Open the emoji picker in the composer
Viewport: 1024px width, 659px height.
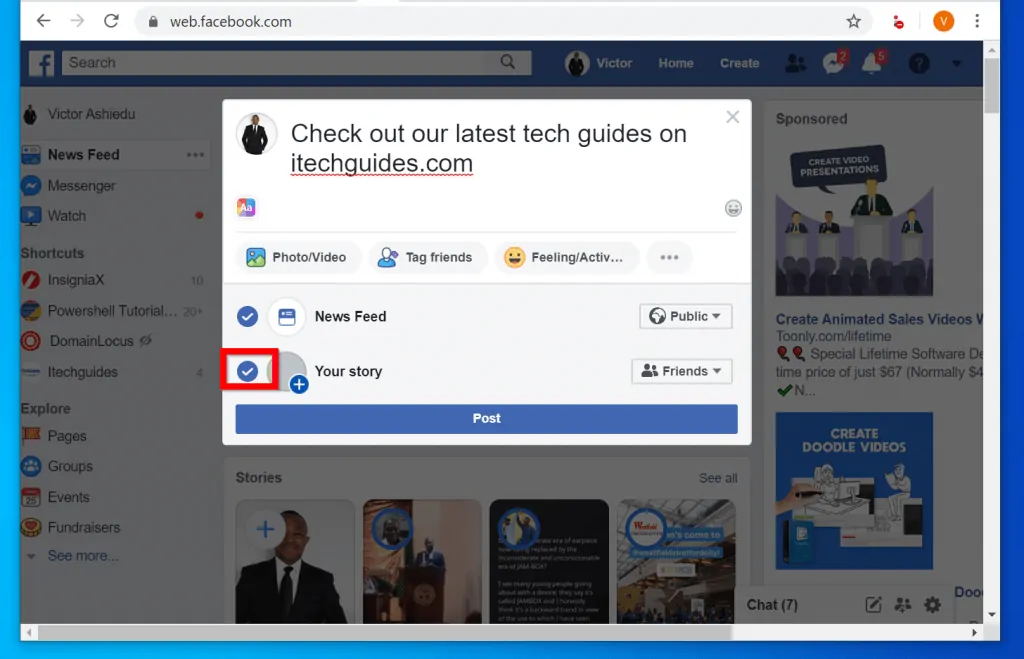click(733, 208)
